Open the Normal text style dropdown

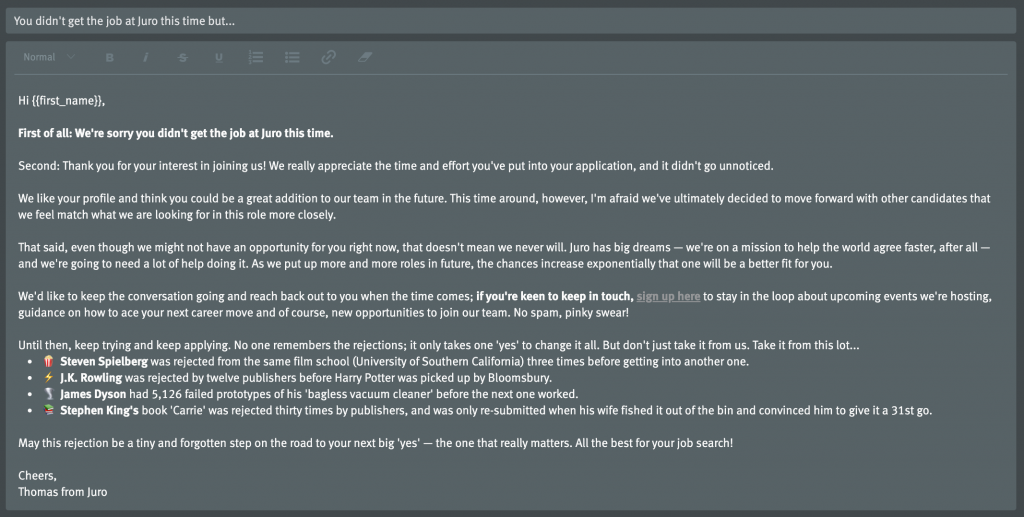pos(49,57)
